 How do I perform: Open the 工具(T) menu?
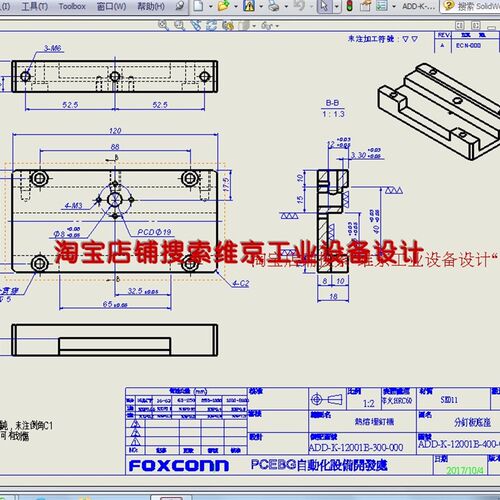pos(34,6)
